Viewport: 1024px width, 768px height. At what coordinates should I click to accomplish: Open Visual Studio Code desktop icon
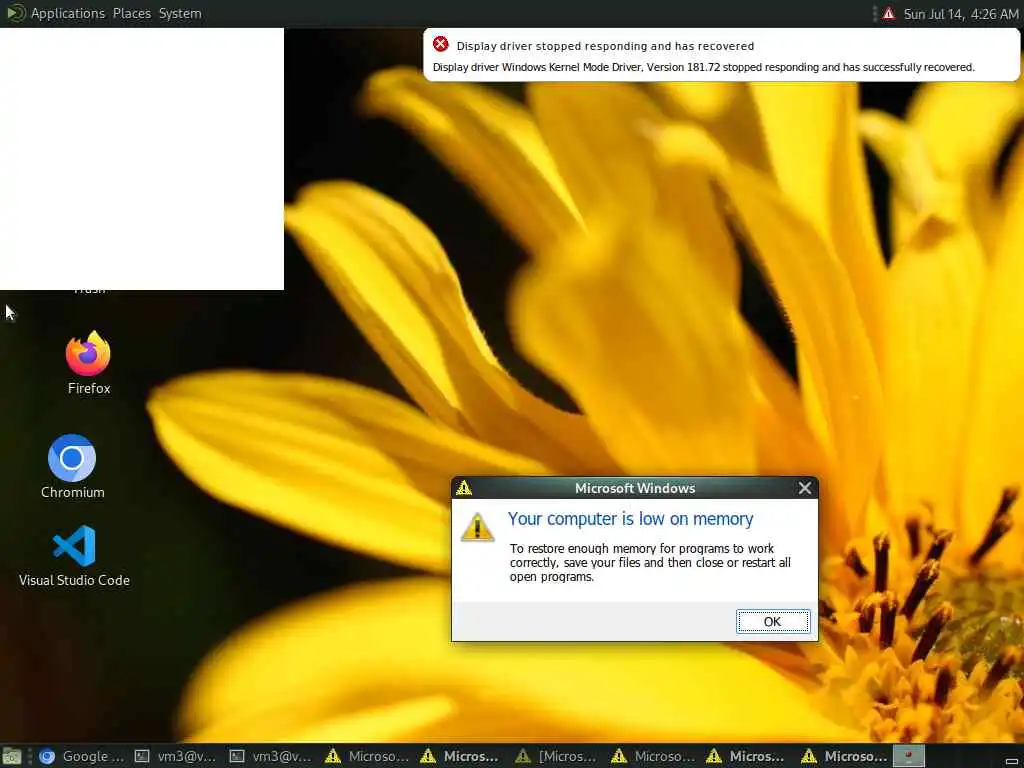pyautogui.click(x=74, y=556)
